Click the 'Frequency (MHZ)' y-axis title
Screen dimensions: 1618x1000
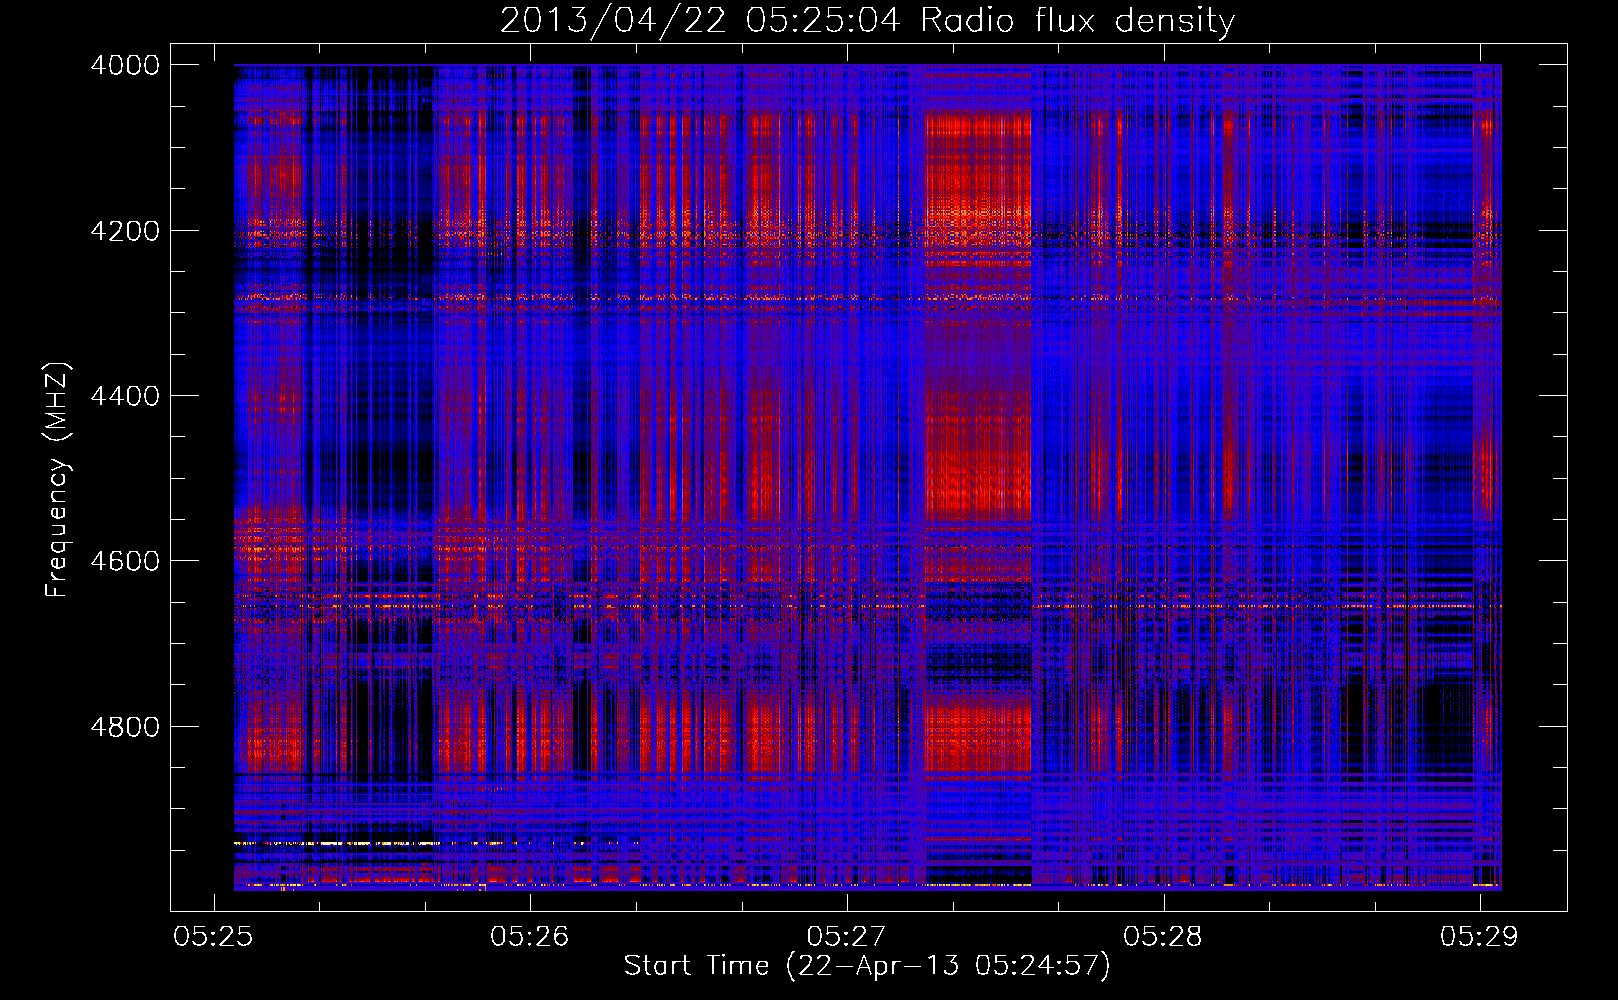57,480
